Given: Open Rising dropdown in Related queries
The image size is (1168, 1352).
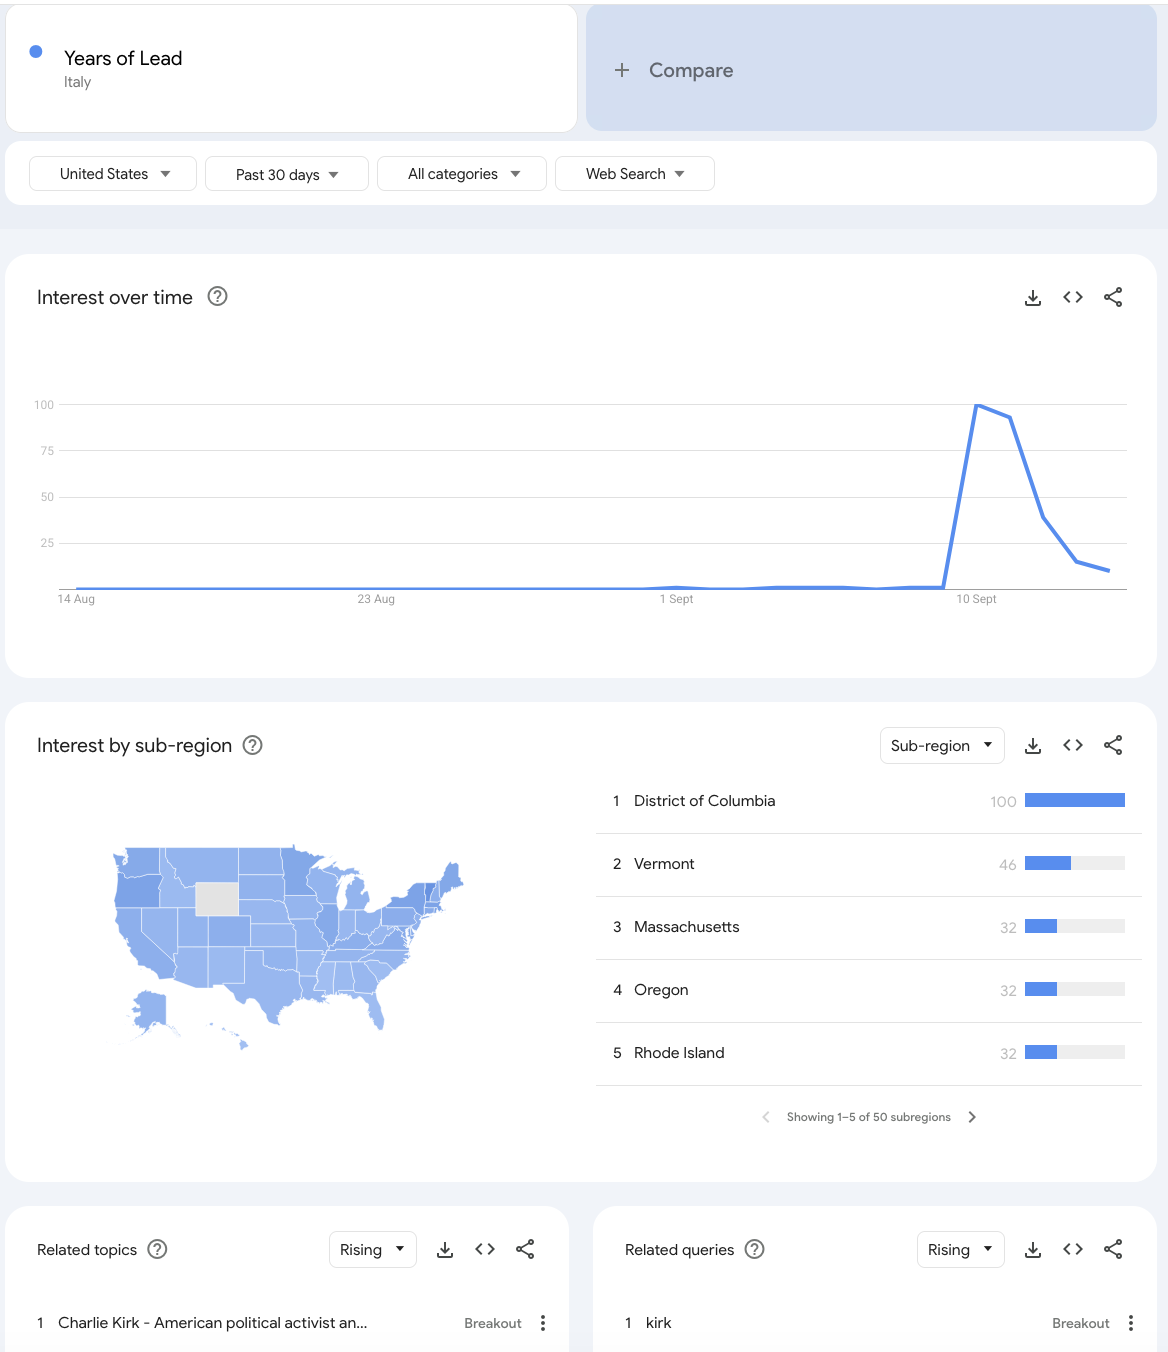Looking at the screenshot, I should click(961, 1250).
